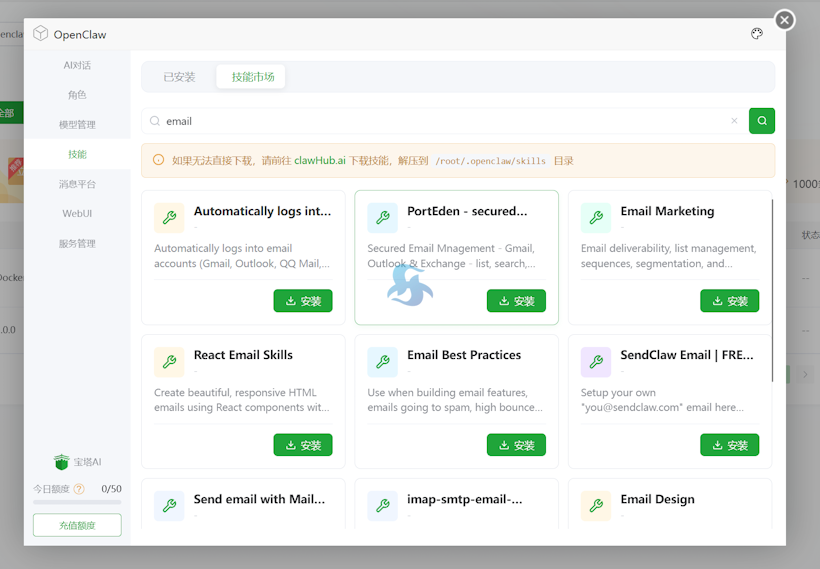Screen dimensions: 820x569
Task: Open the theme palette icon
Action: coord(757,33)
